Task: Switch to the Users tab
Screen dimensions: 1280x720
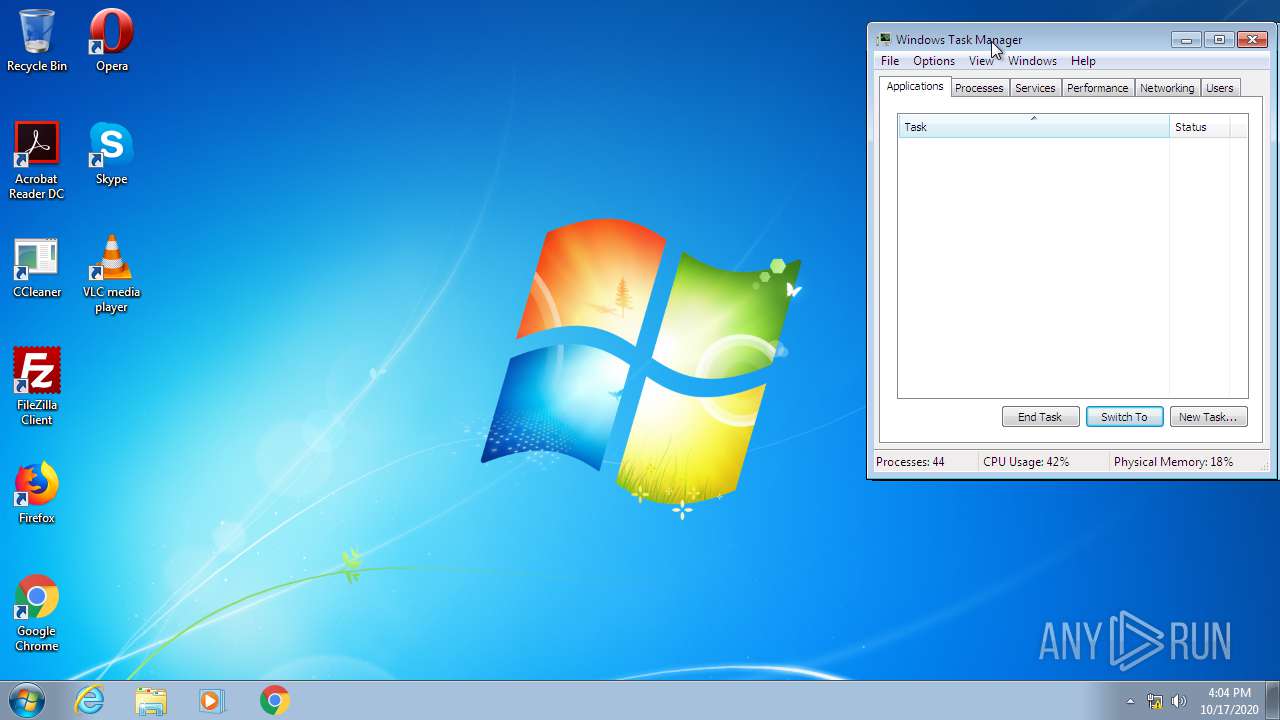Action: click(x=1219, y=88)
